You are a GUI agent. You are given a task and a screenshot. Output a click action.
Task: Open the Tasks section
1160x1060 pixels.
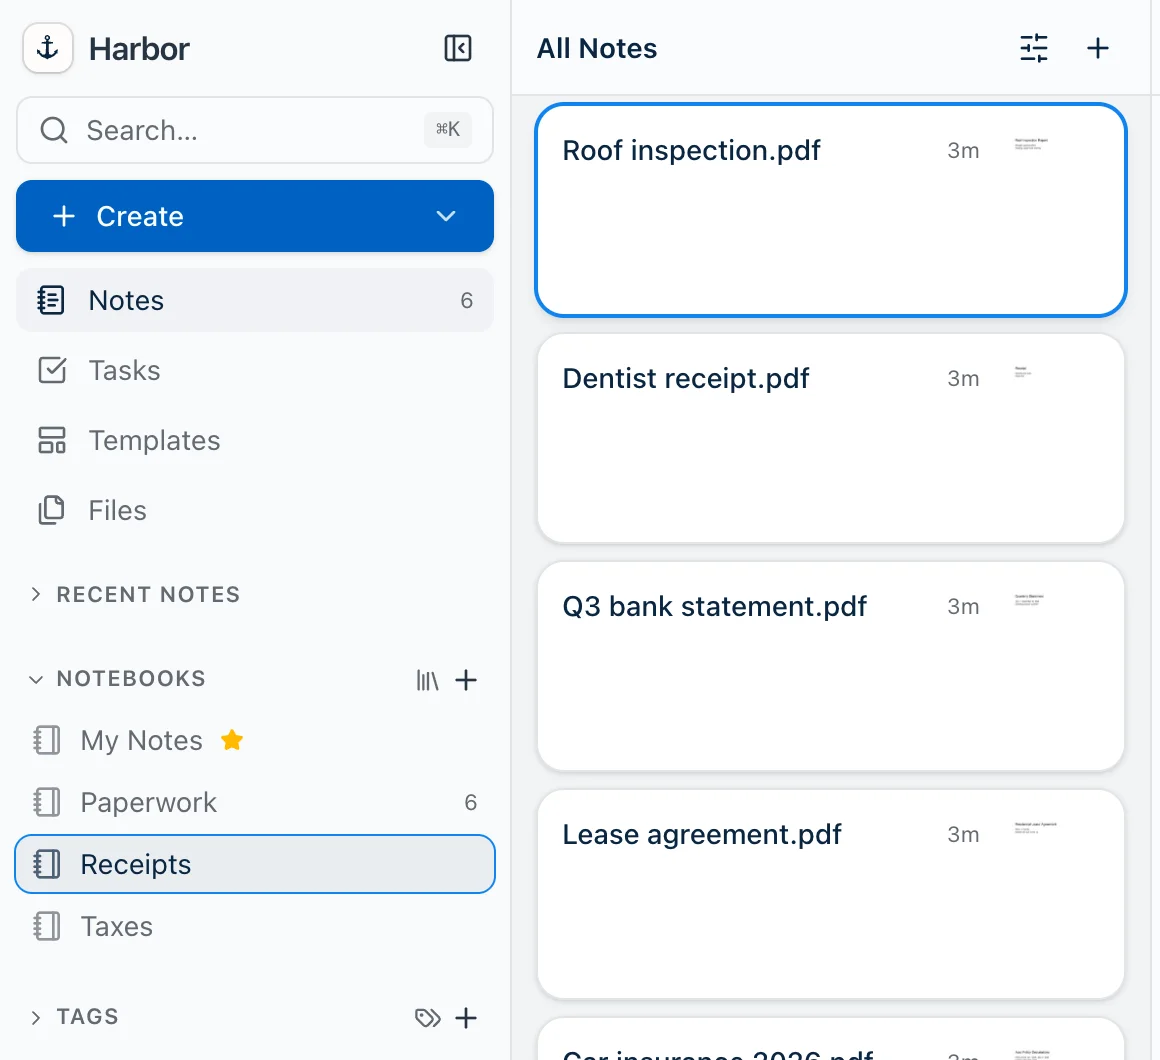254,371
